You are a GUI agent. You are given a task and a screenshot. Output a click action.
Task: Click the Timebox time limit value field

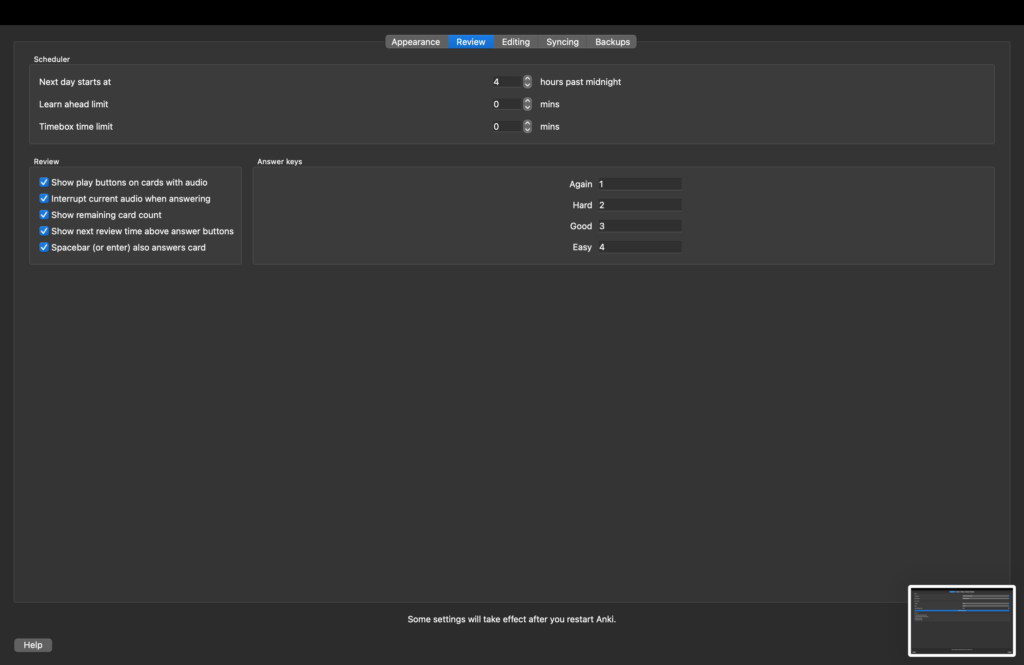coord(506,127)
